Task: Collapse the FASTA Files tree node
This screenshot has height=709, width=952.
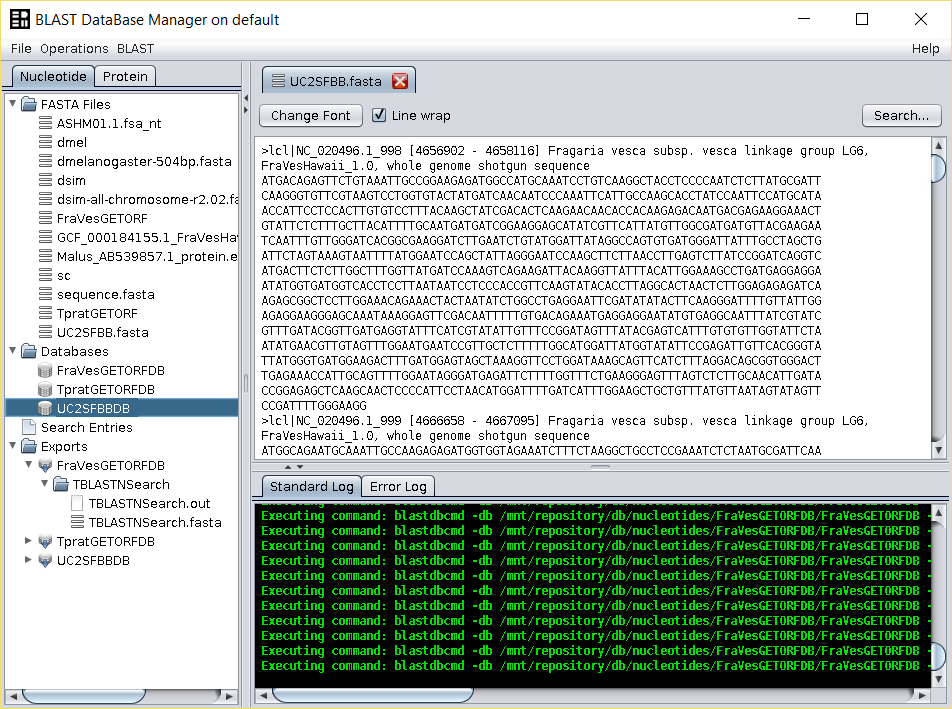Action: tap(12, 104)
